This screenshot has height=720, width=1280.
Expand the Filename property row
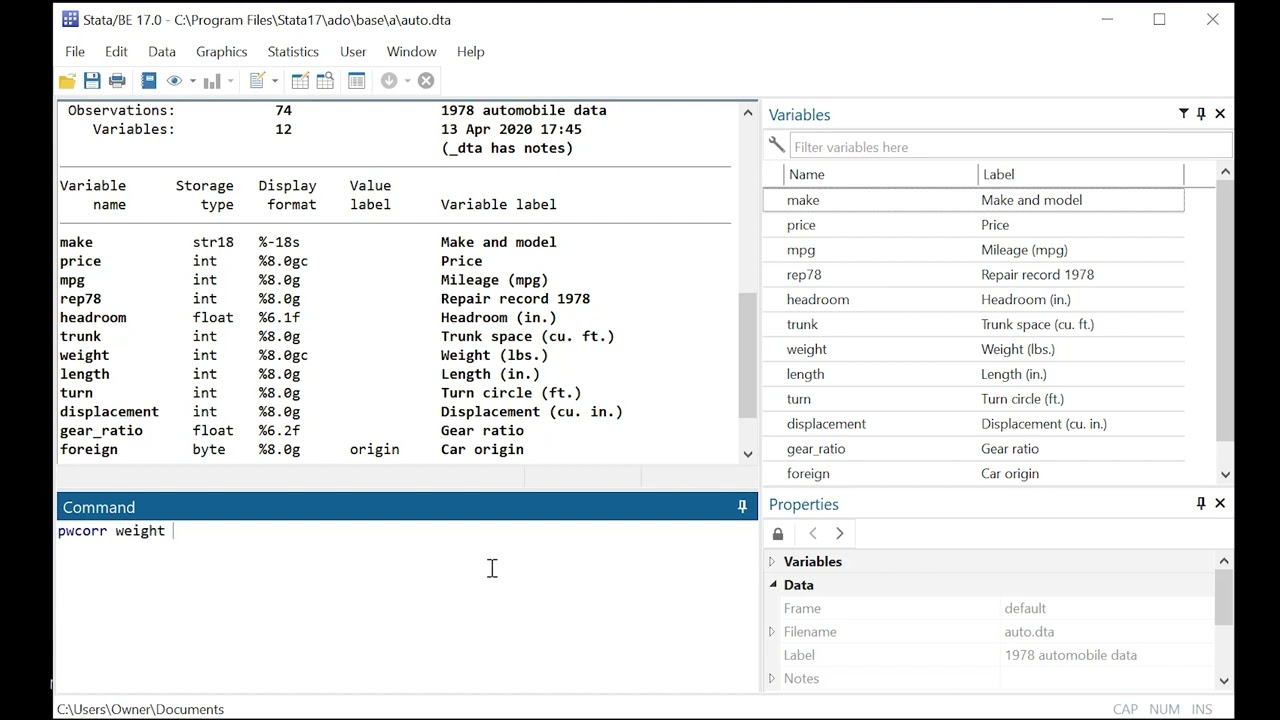click(772, 632)
